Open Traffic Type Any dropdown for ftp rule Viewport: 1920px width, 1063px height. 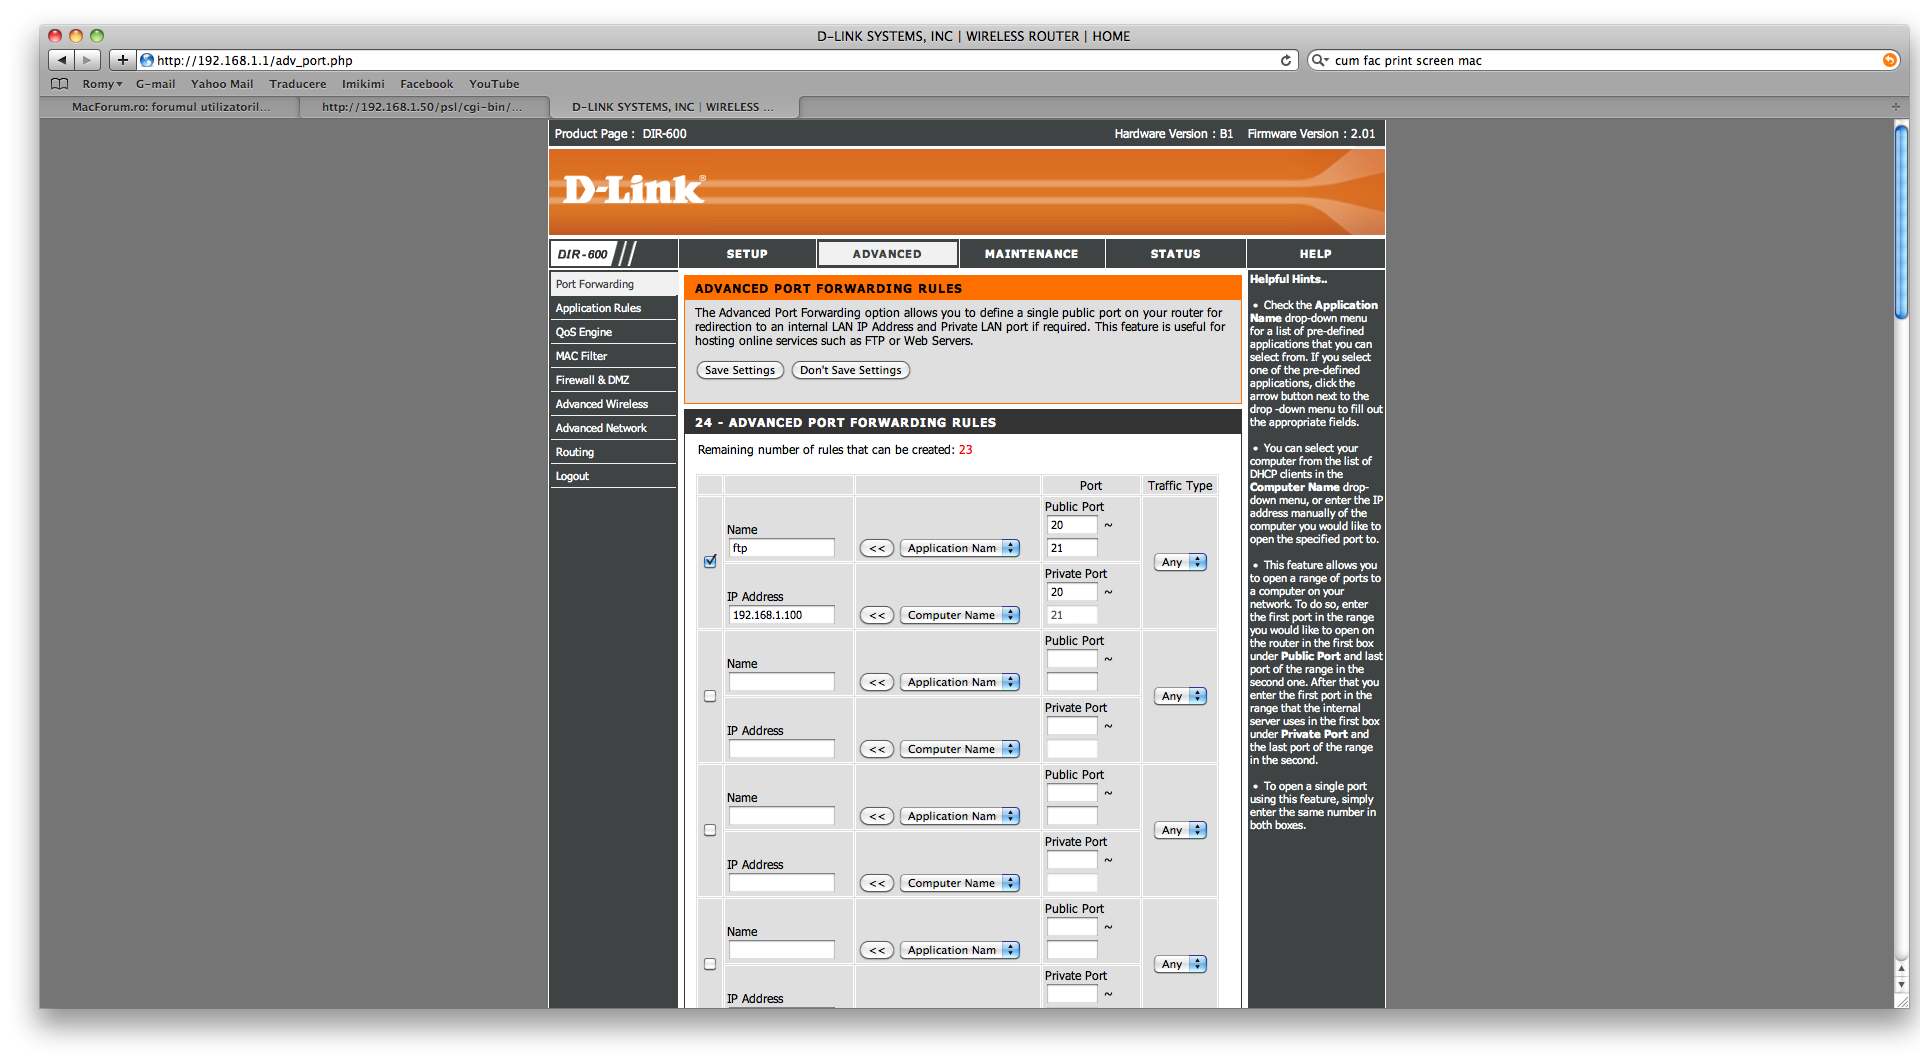(x=1181, y=563)
